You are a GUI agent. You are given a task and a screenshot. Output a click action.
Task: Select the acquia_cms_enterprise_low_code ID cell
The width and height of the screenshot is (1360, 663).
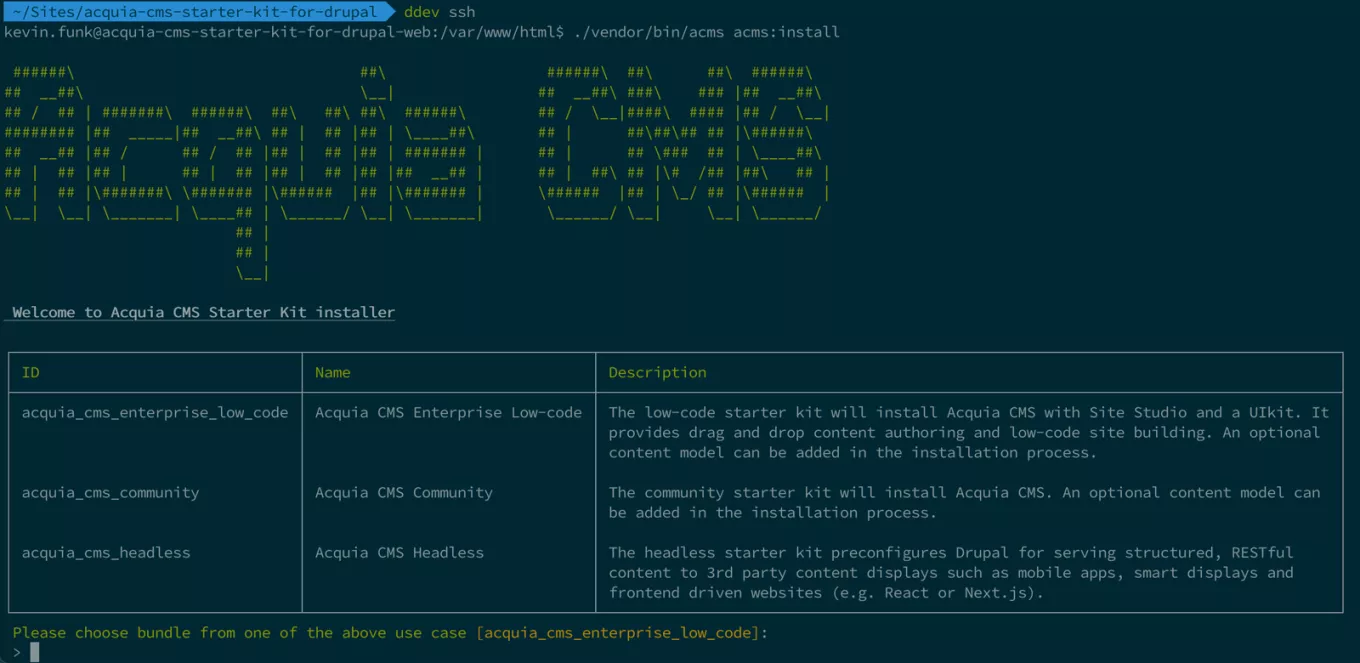coord(155,412)
